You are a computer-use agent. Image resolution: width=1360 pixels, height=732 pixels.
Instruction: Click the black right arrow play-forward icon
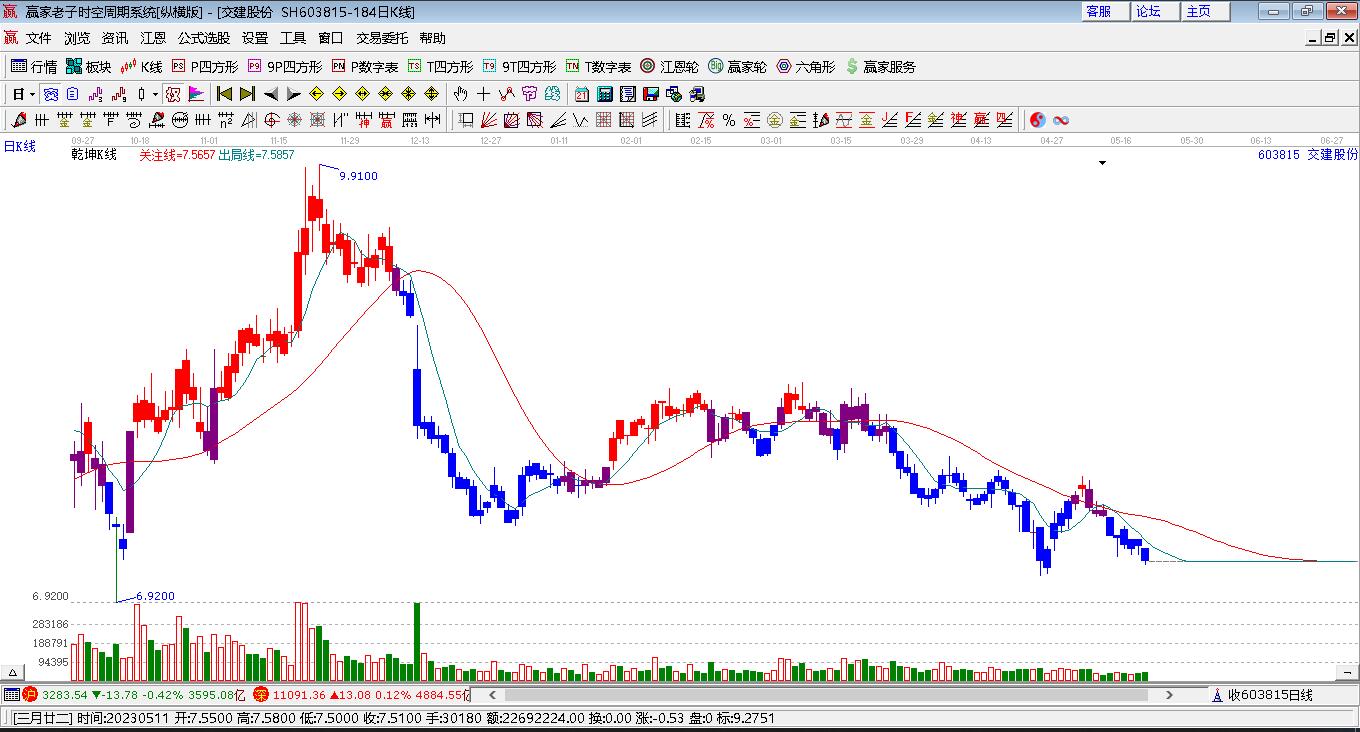293,94
